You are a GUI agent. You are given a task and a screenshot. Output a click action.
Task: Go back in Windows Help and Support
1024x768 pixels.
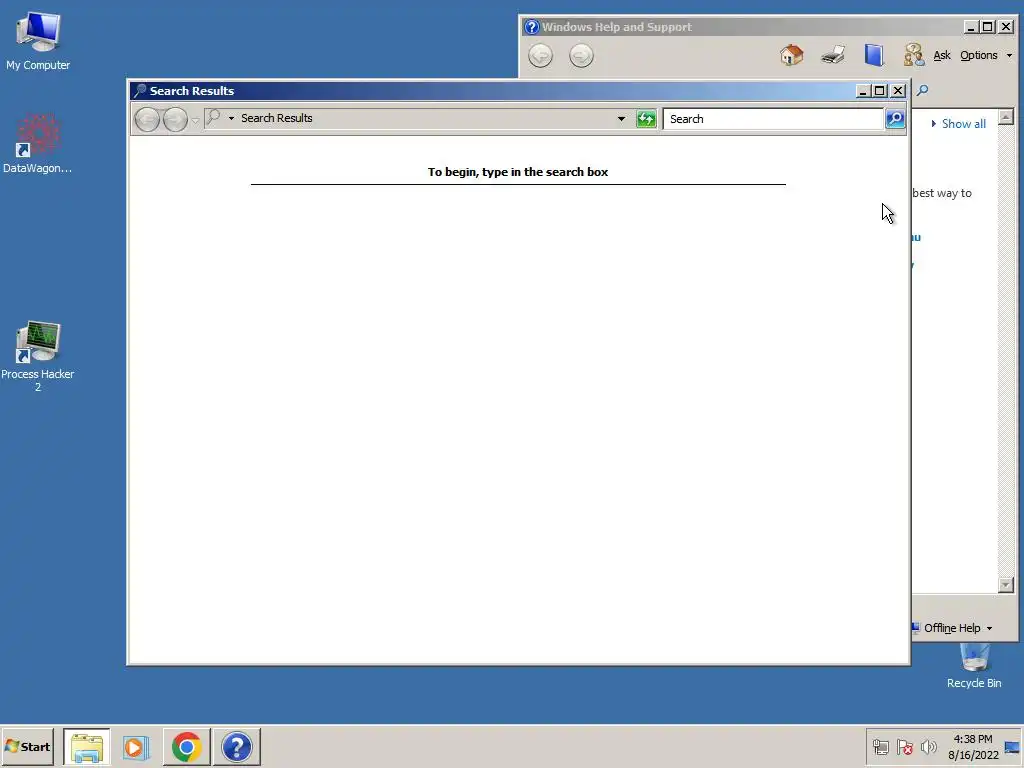(x=540, y=56)
